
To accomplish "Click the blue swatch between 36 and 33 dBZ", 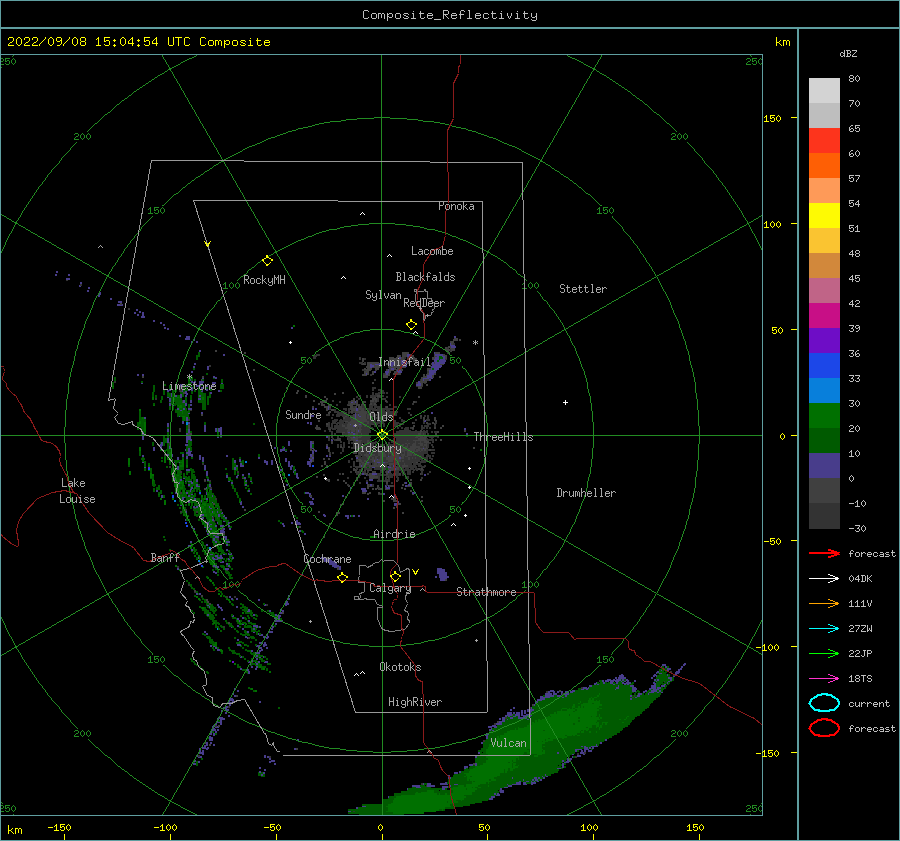I will [x=824, y=366].
